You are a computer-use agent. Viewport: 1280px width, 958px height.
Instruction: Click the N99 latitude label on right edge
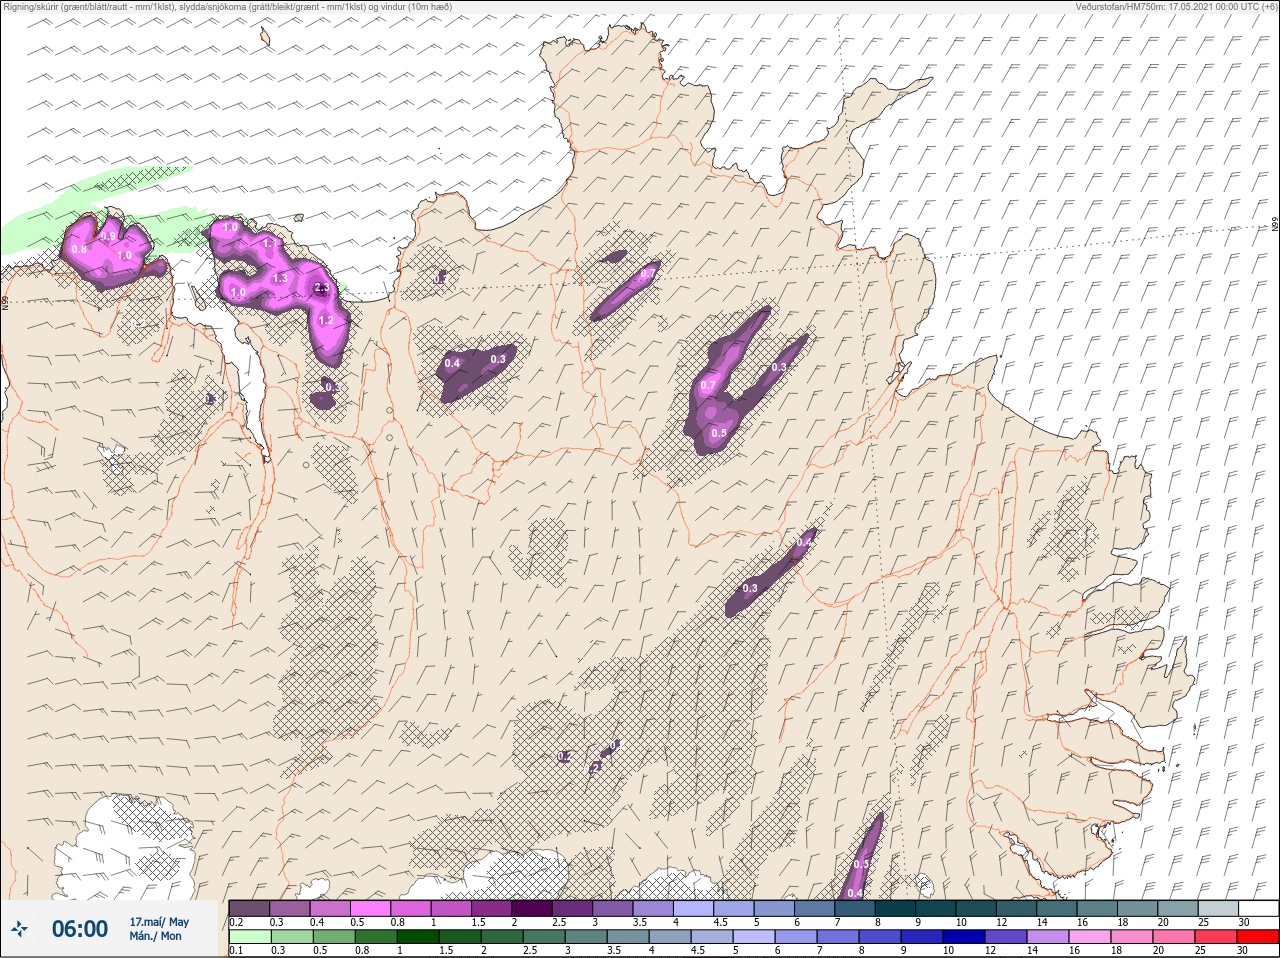point(1275,225)
